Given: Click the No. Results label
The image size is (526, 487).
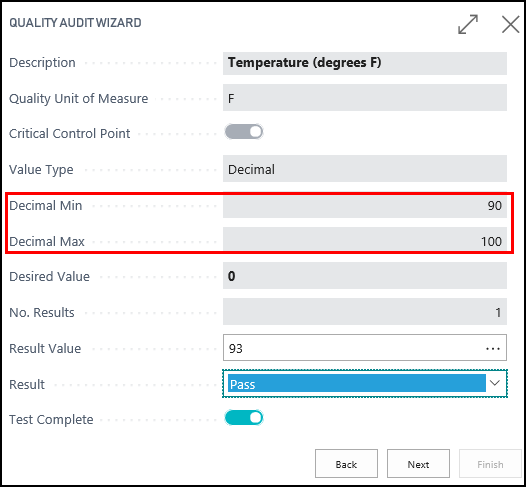Looking at the screenshot, I should (x=42, y=313).
